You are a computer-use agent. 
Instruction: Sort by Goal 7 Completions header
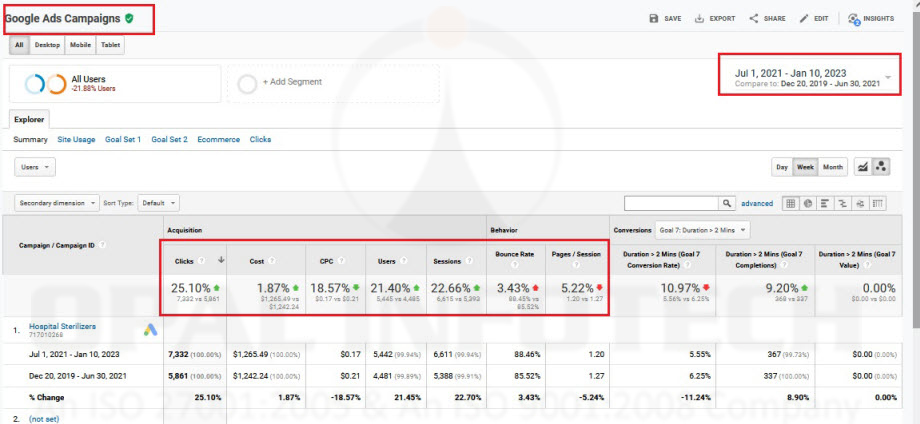click(764, 259)
